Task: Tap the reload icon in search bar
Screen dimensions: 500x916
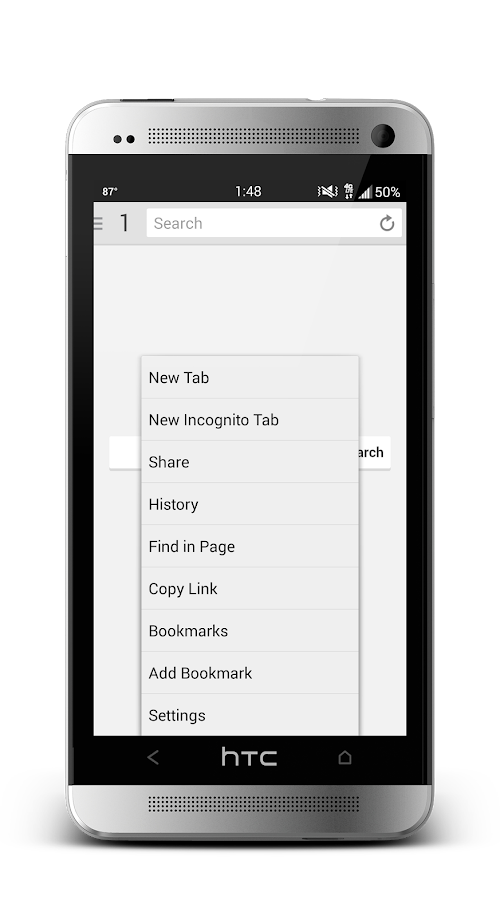Action: 387,223
